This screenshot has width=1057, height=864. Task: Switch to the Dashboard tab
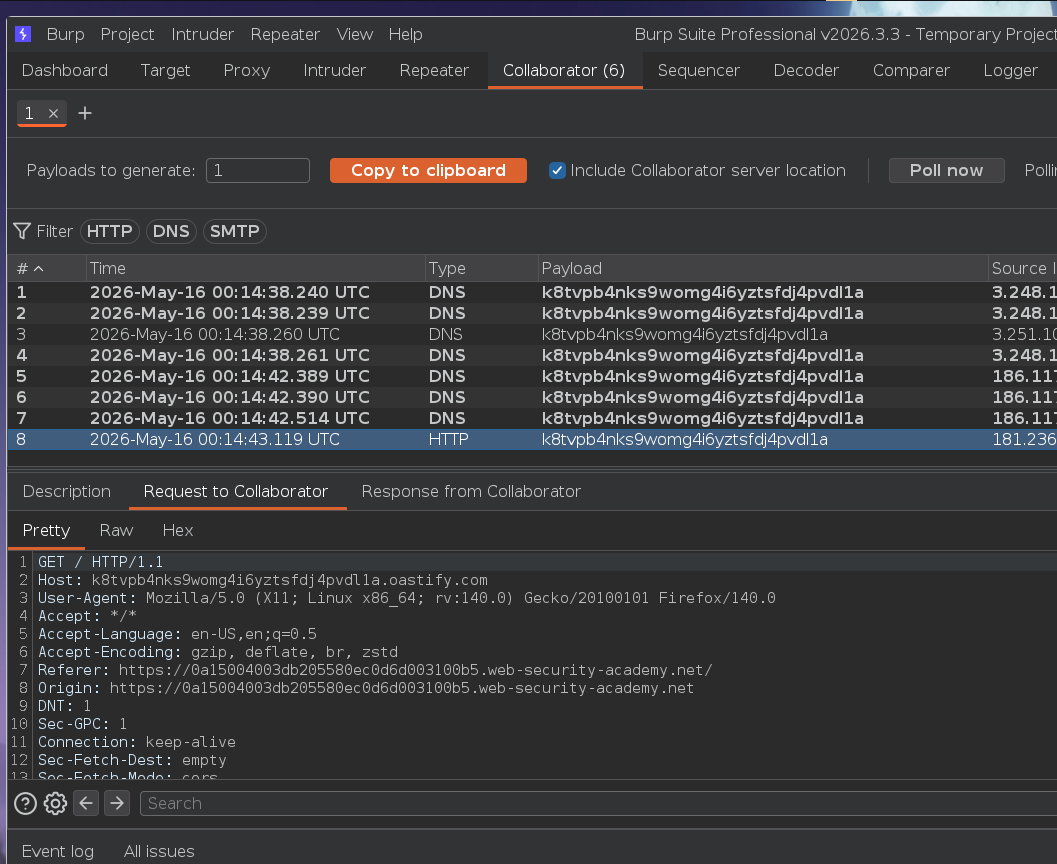pos(65,71)
